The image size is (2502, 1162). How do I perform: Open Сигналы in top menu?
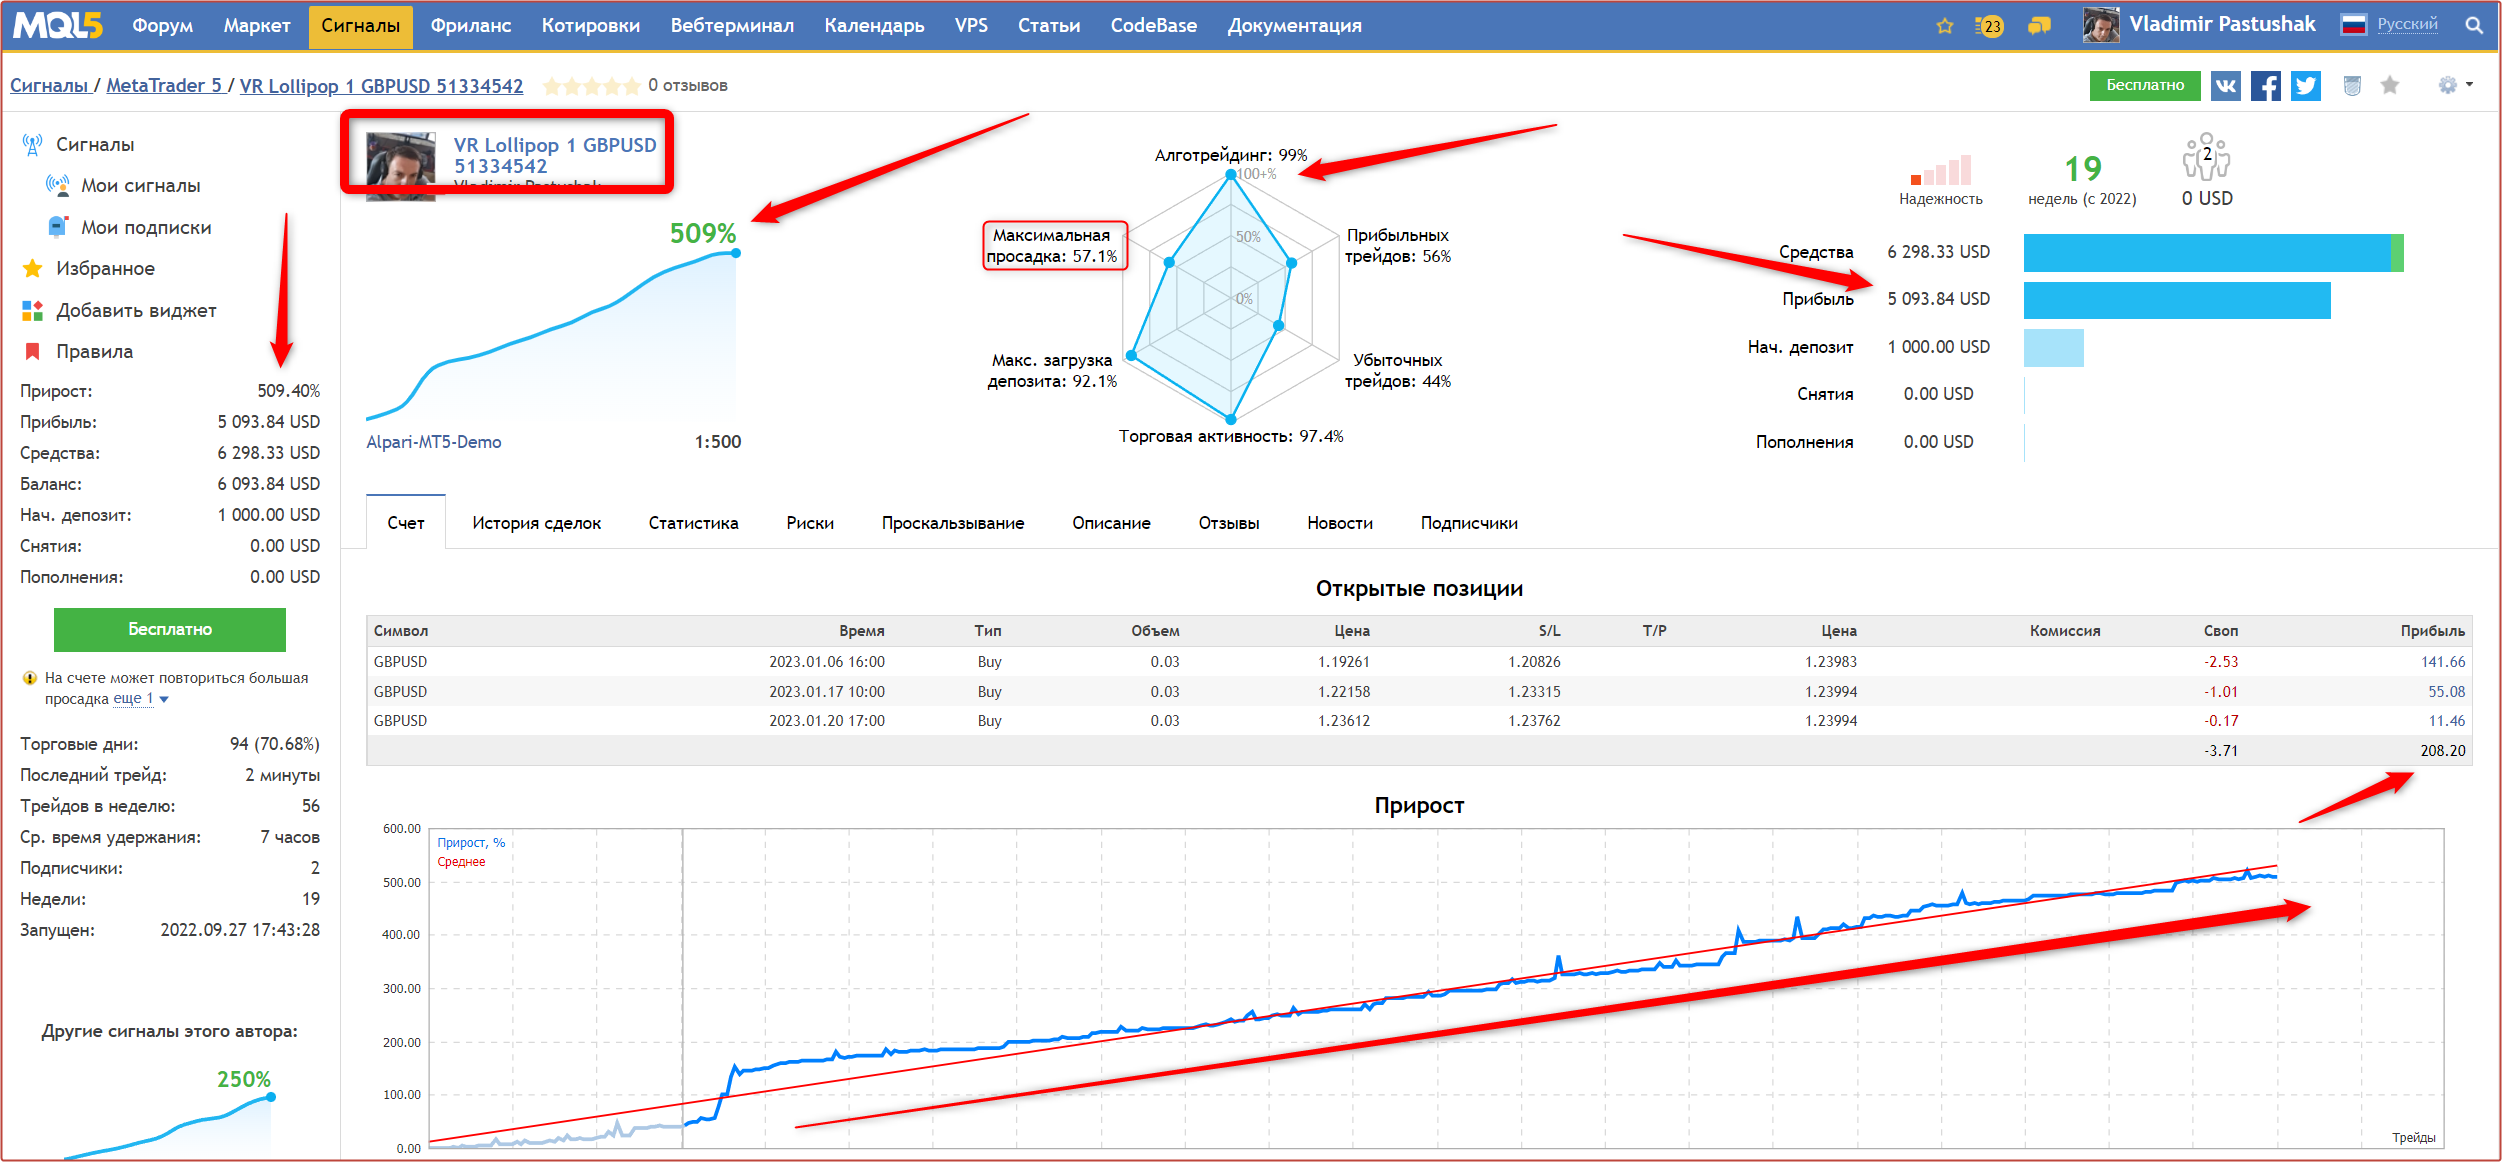click(x=360, y=26)
